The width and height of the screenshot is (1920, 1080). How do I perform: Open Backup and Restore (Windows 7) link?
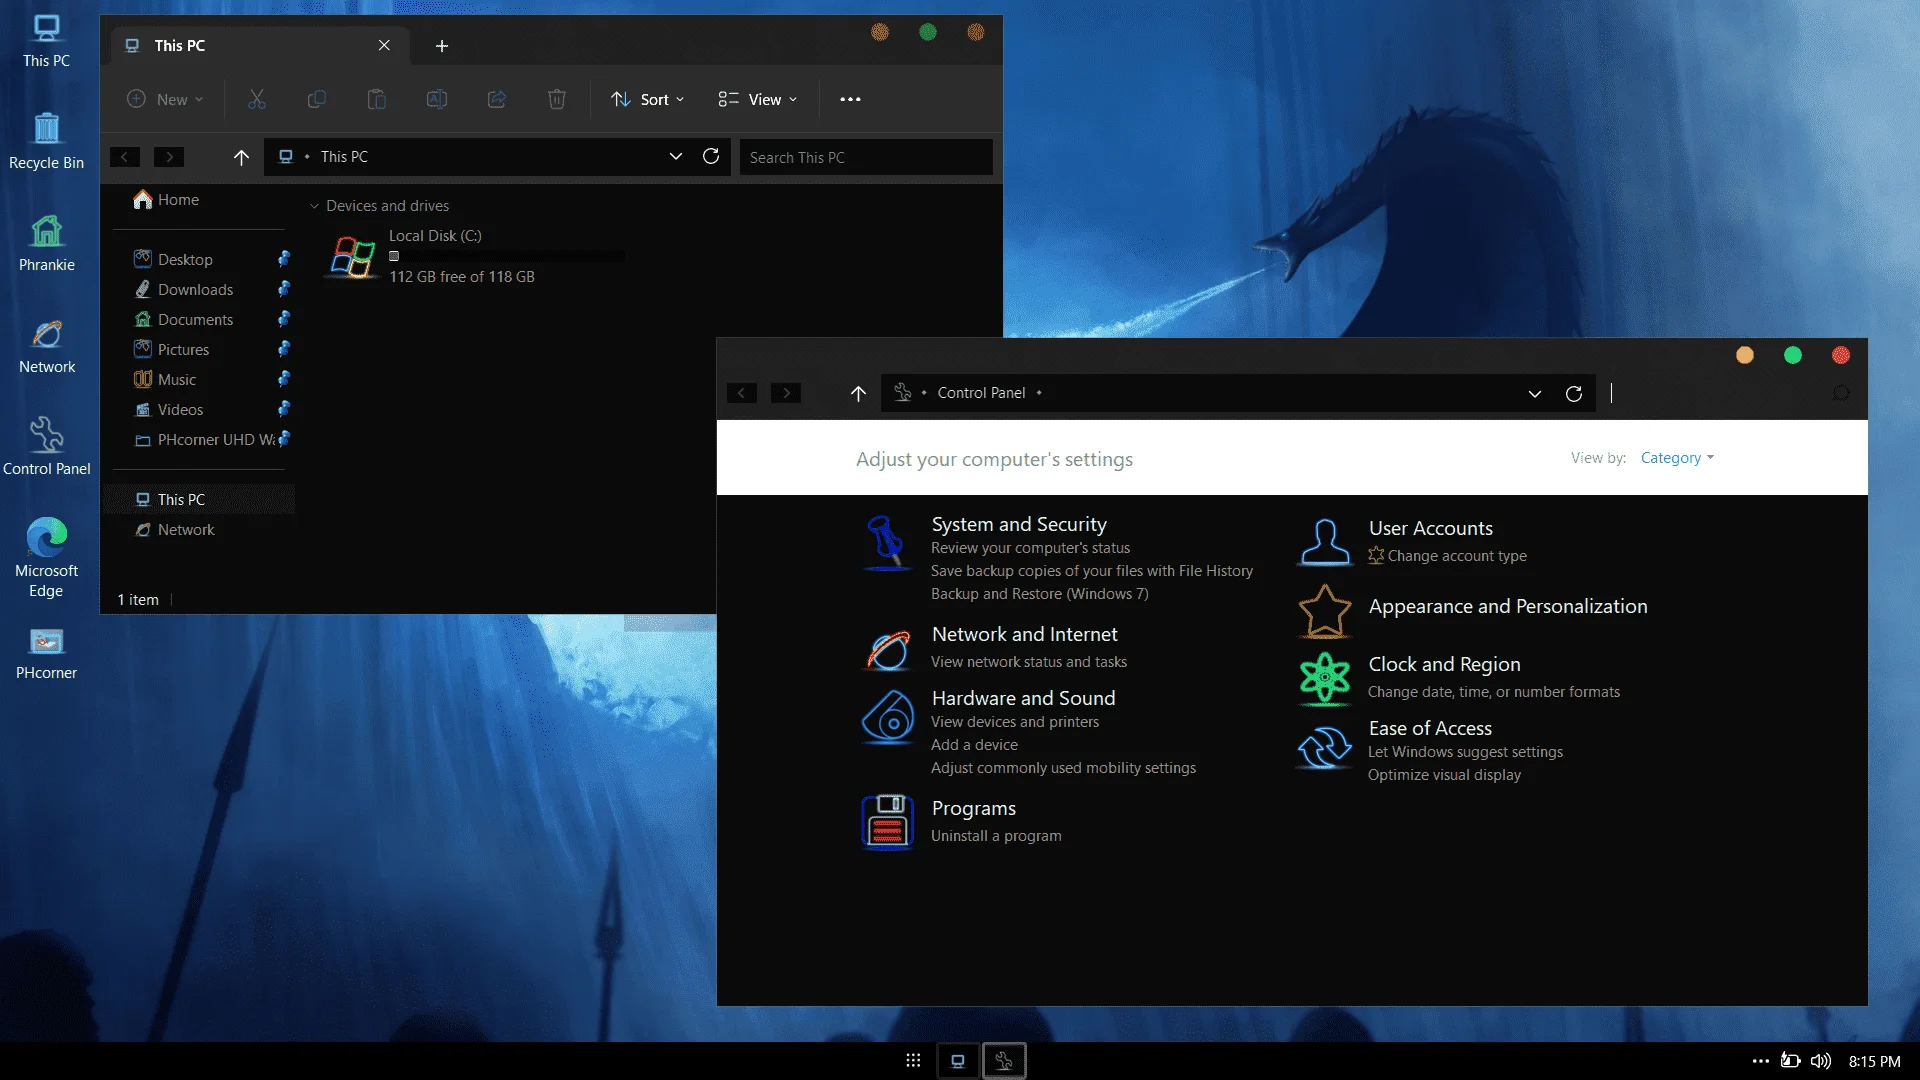(1039, 594)
